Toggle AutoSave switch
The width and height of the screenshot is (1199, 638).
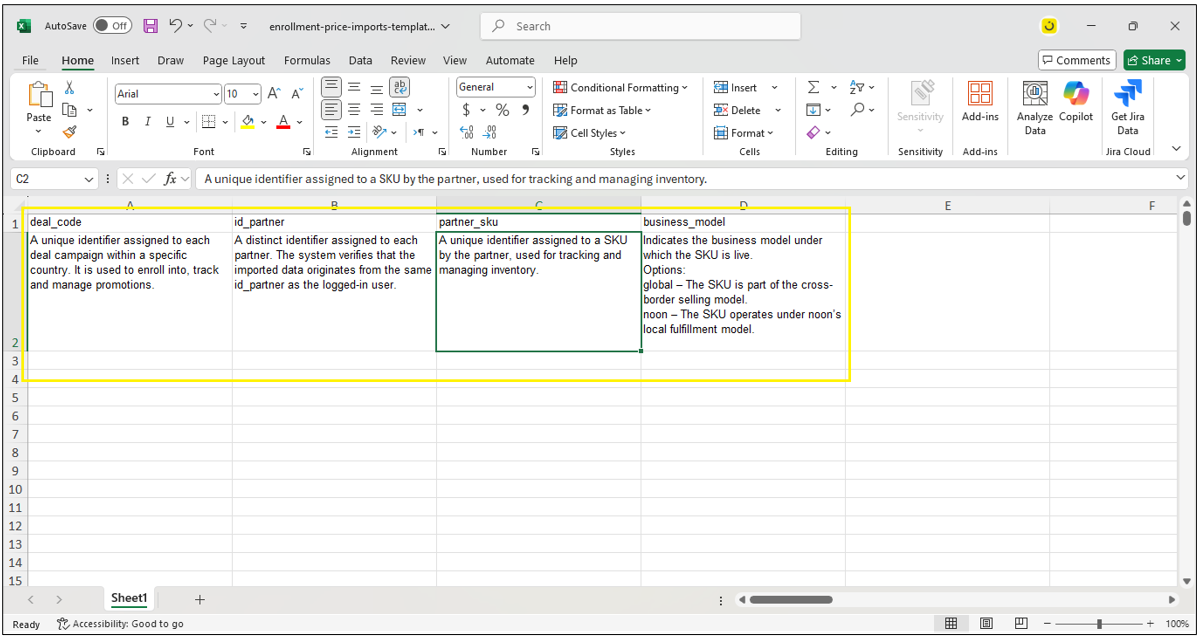point(112,26)
